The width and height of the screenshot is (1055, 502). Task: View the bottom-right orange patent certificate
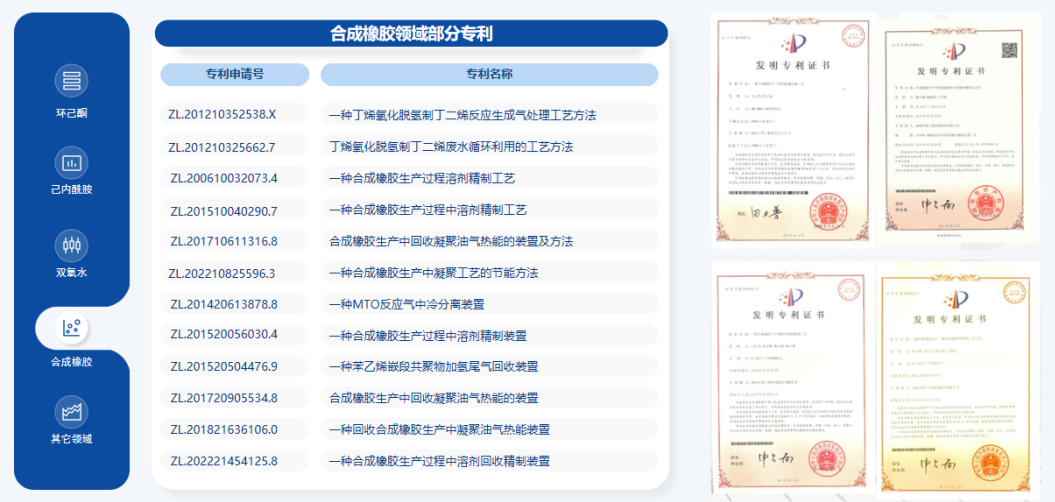point(959,376)
